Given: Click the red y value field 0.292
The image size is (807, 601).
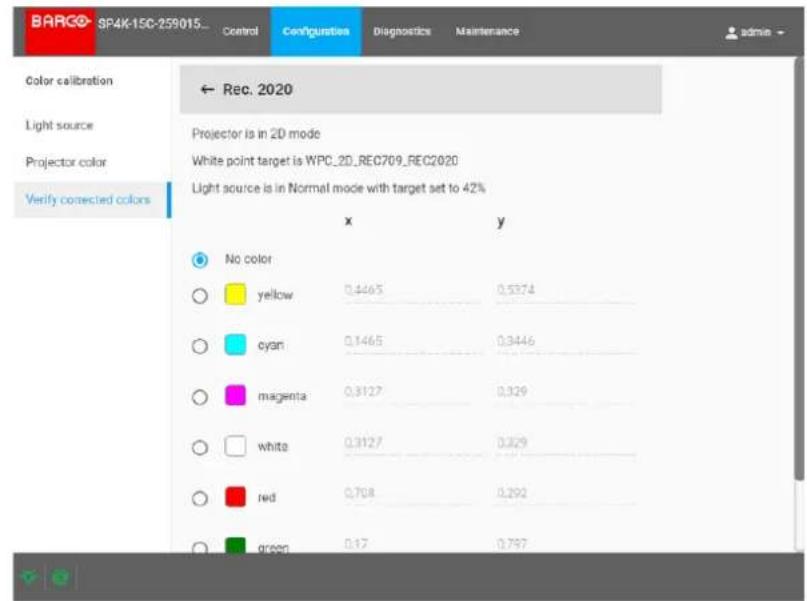Looking at the screenshot, I should (566, 494).
